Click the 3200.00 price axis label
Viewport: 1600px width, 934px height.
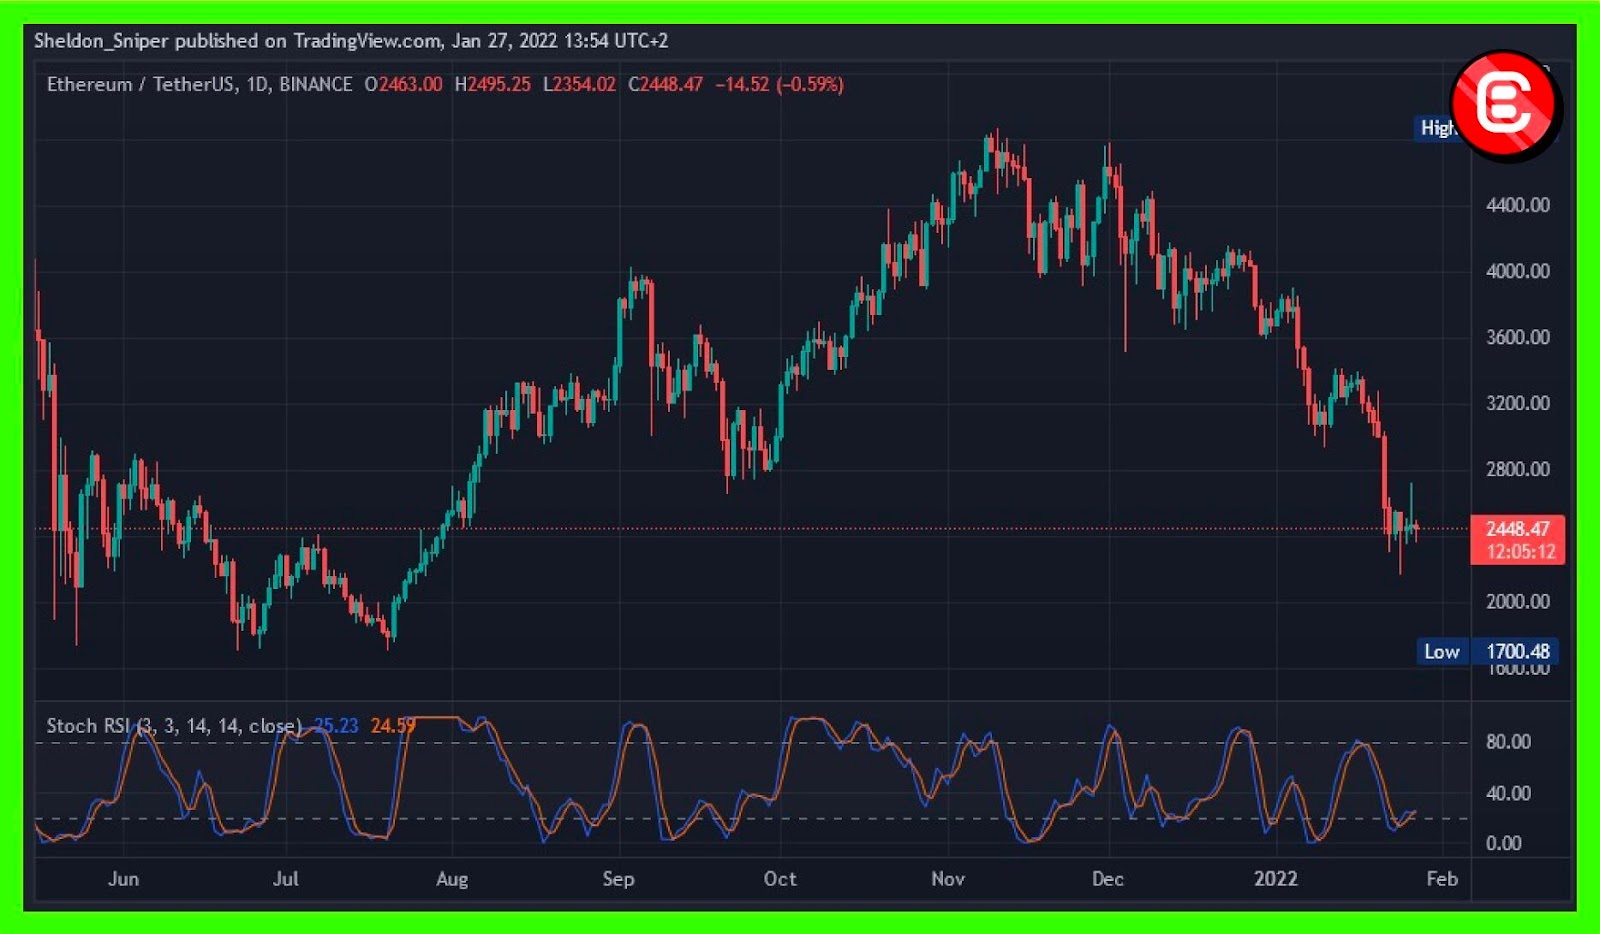1517,403
